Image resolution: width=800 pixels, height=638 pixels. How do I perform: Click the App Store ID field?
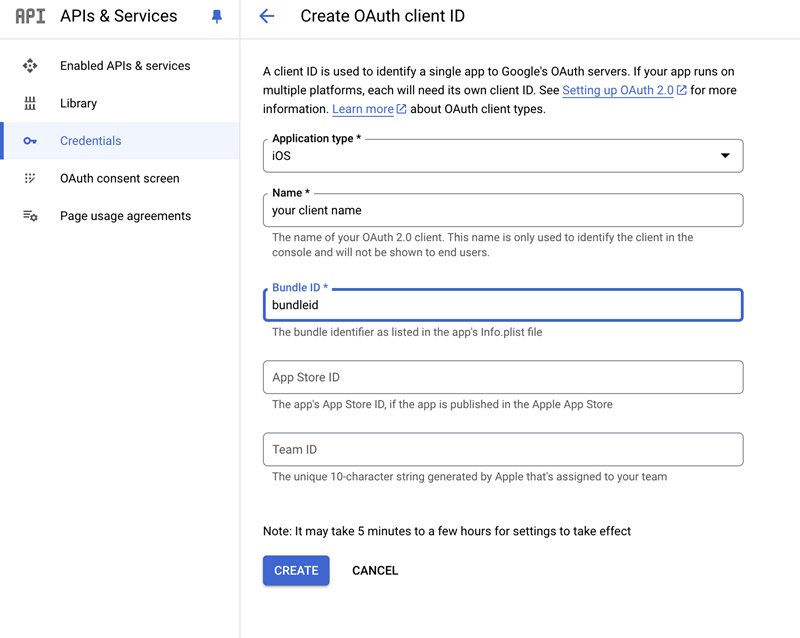tap(503, 377)
